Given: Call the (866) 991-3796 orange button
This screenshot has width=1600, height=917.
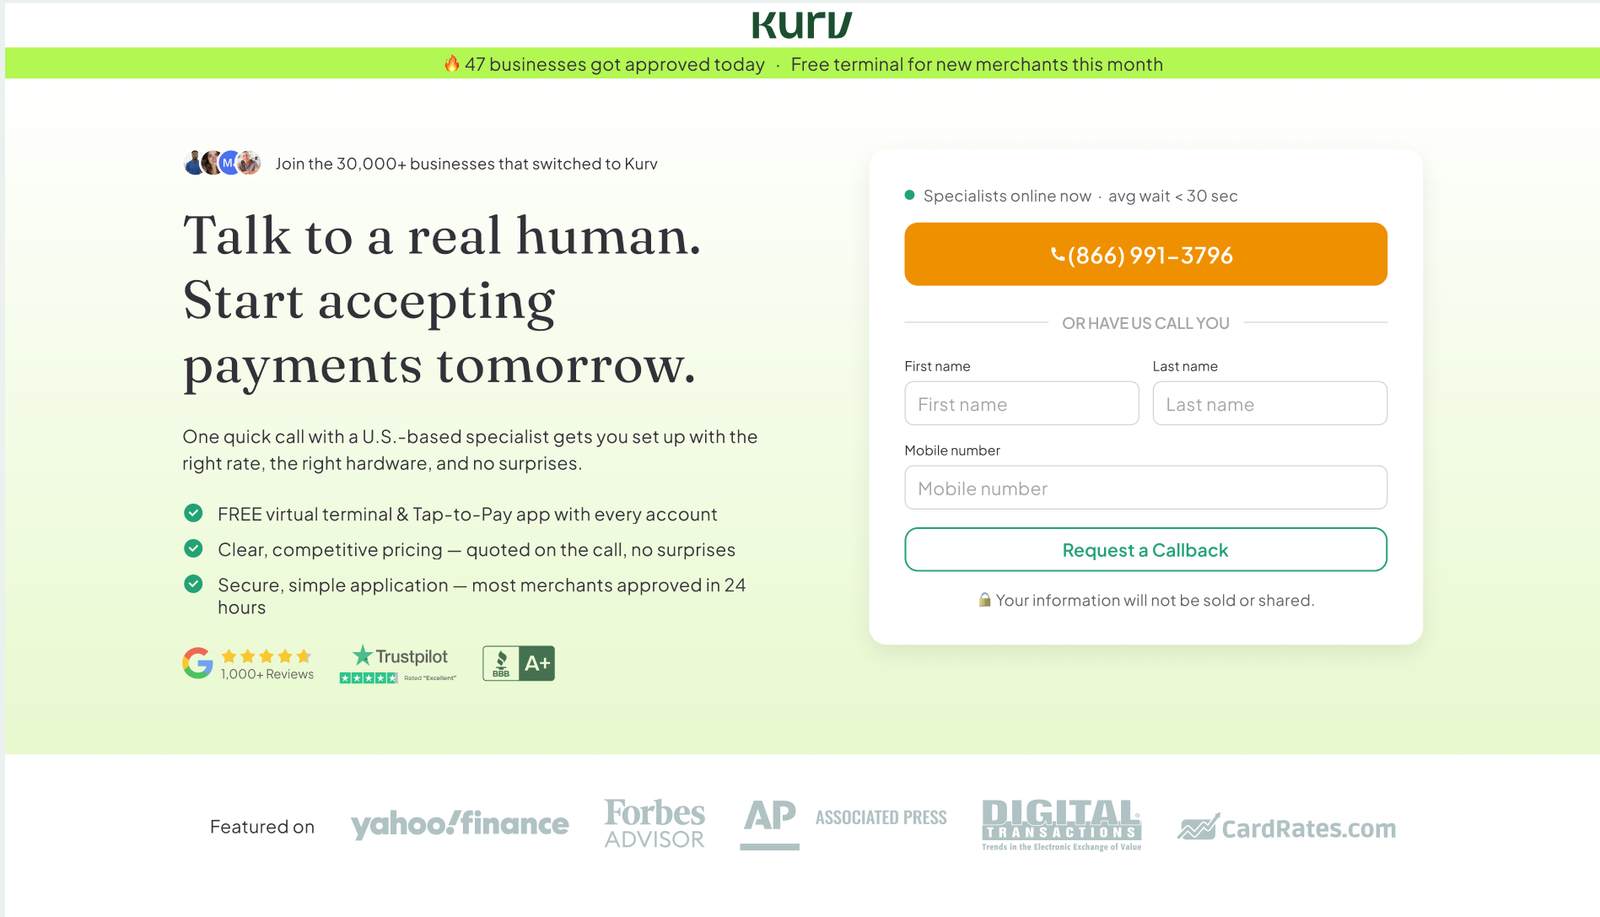Looking at the screenshot, I should [1146, 254].
